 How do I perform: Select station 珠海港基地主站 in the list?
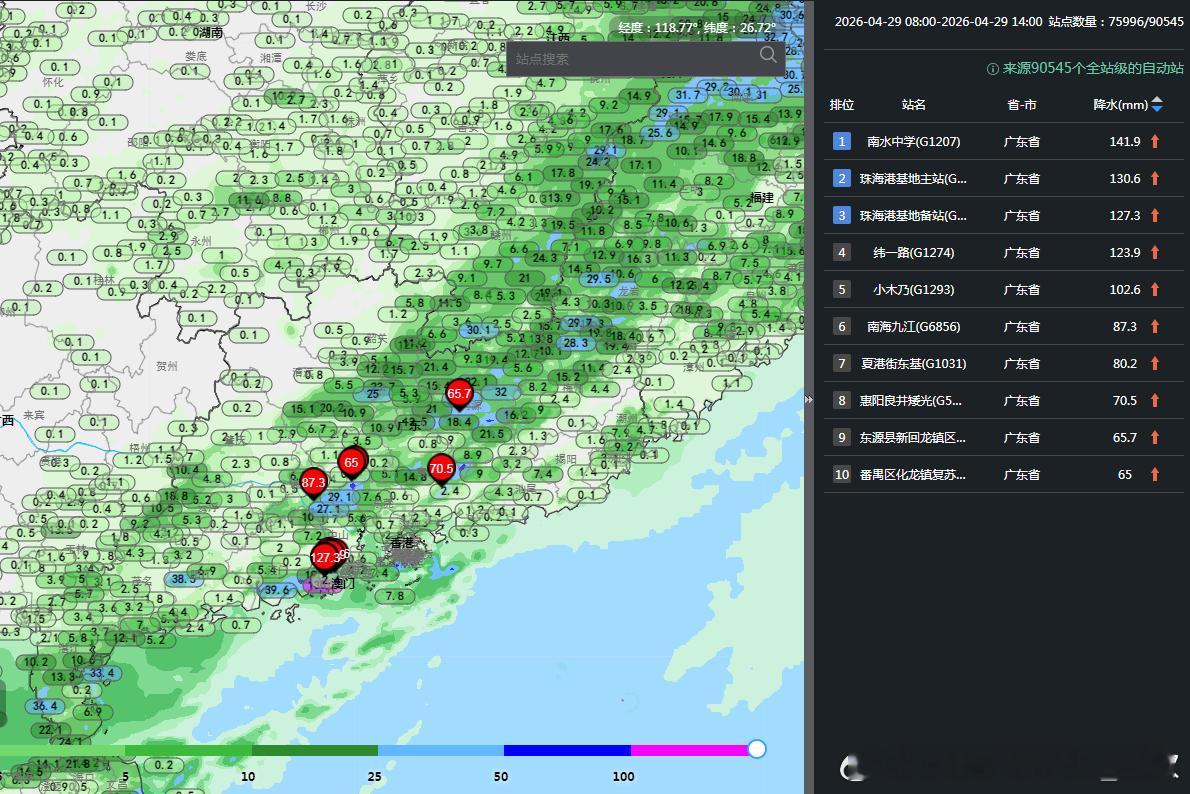coord(913,178)
